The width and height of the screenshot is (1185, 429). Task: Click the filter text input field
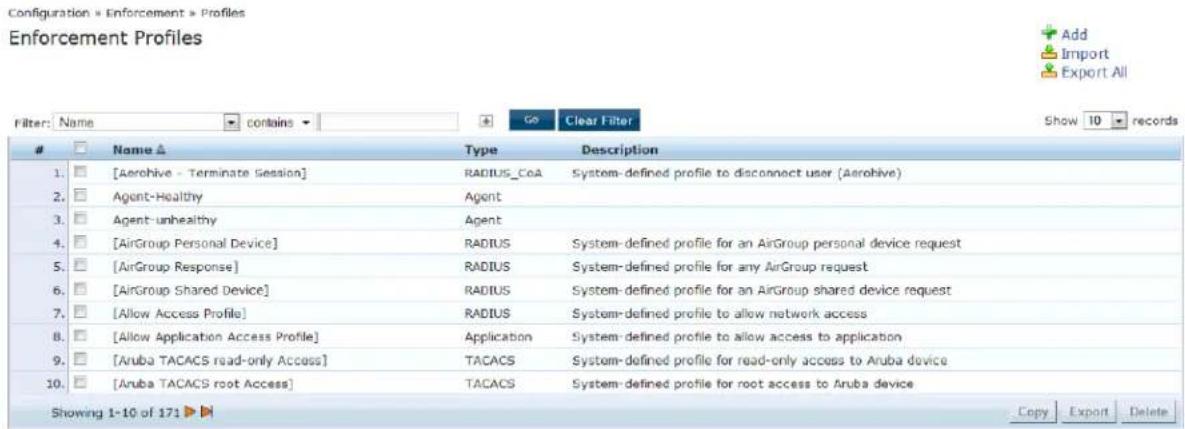388,122
